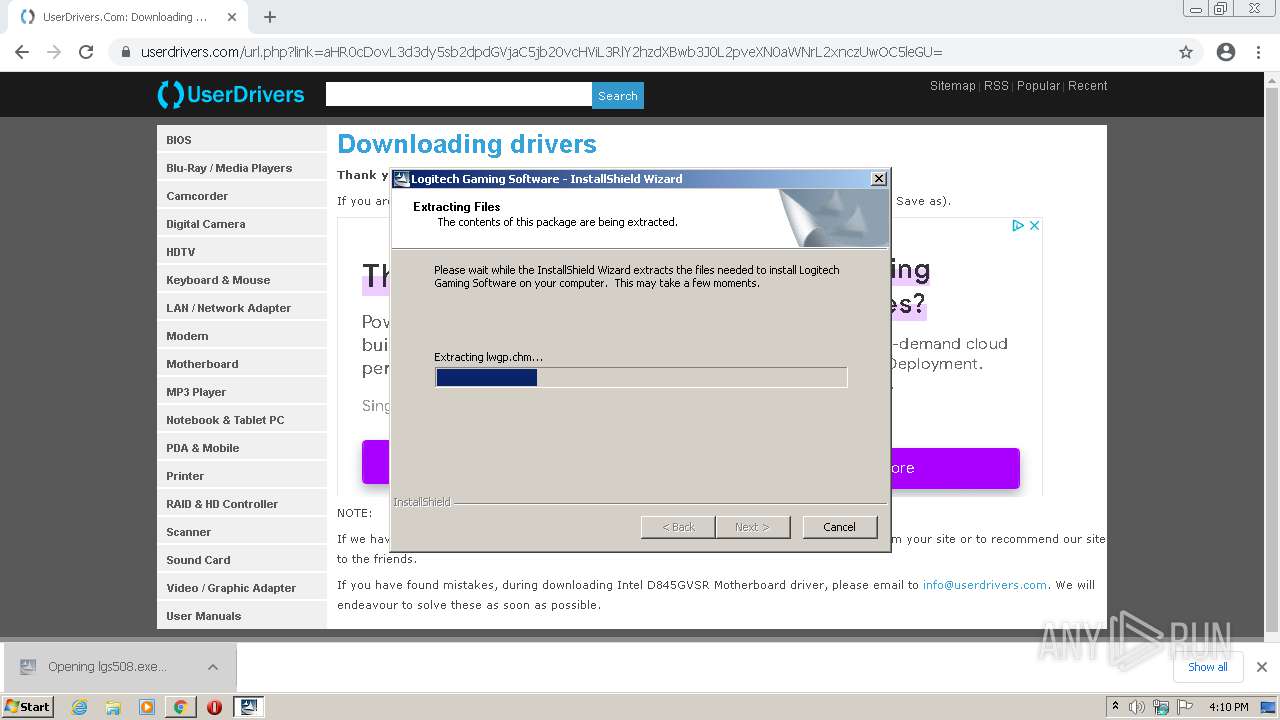Click the blue Search button
The height and width of the screenshot is (720, 1280).
618,96
